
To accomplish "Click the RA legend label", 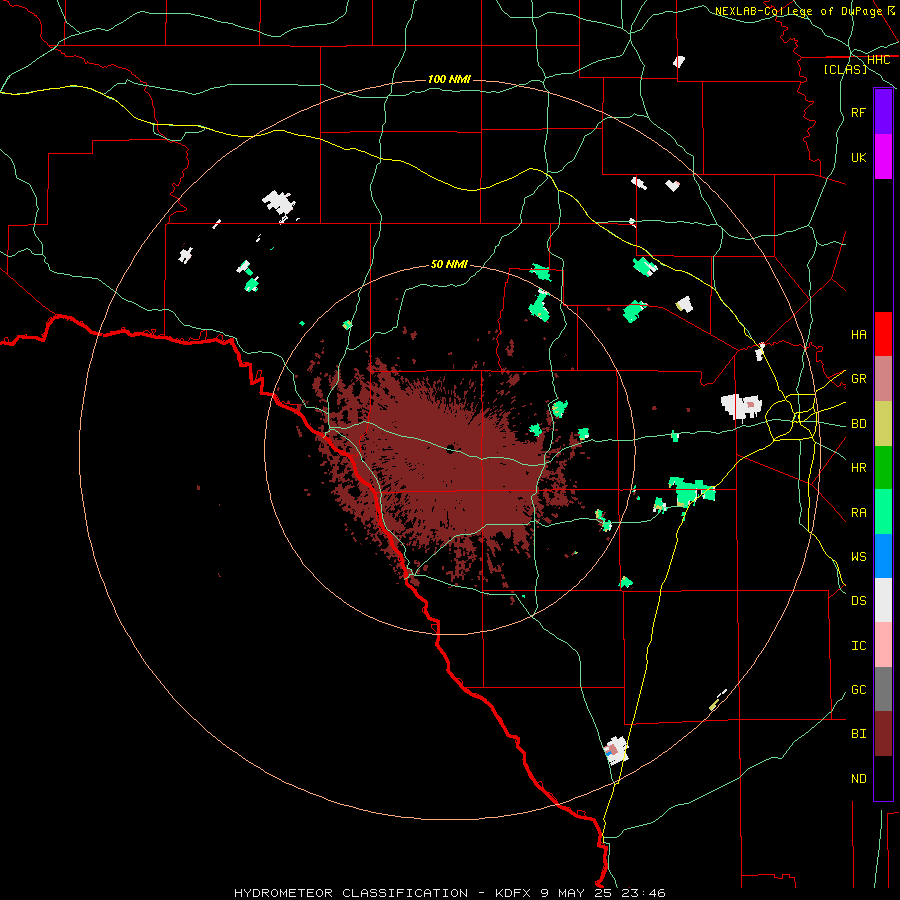I will click(x=858, y=513).
